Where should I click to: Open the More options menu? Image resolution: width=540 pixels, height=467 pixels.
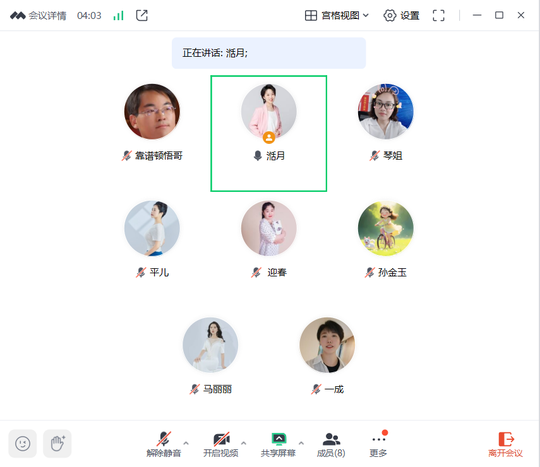(378, 444)
